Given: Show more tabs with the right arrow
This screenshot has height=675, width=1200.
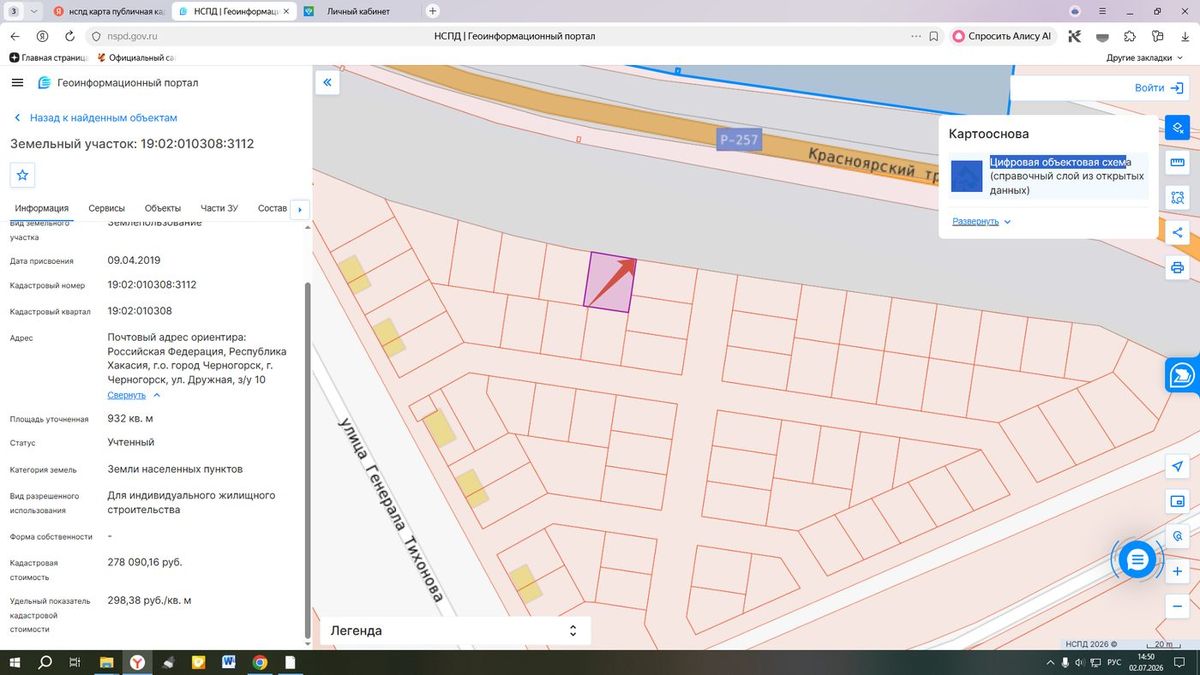Looking at the screenshot, I should coord(299,209).
